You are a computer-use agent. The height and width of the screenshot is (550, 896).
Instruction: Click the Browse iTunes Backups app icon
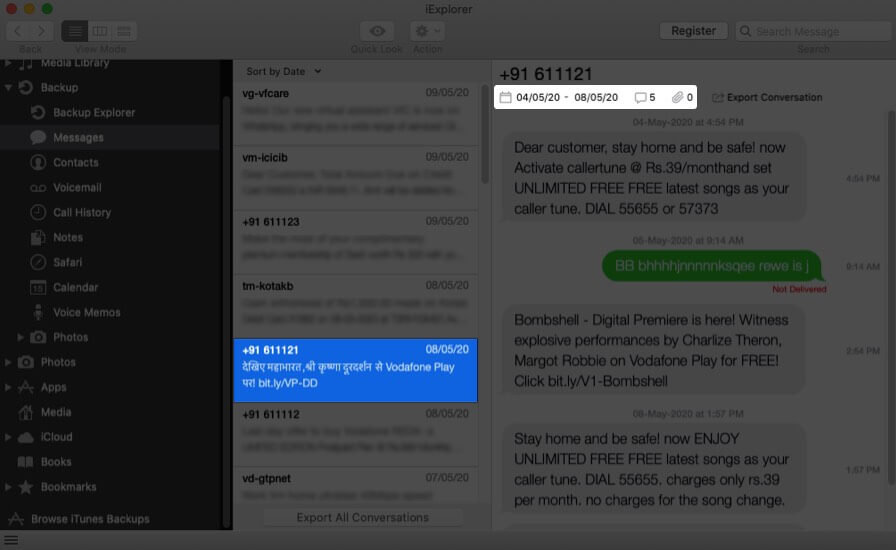(x=16, y=519)
